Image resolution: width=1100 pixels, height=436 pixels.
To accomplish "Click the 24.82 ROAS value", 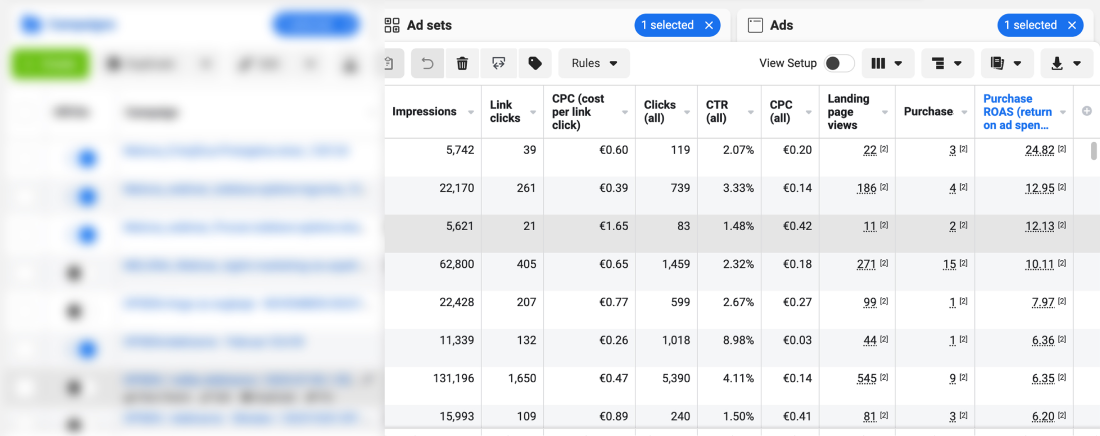I will point(1039,150).
